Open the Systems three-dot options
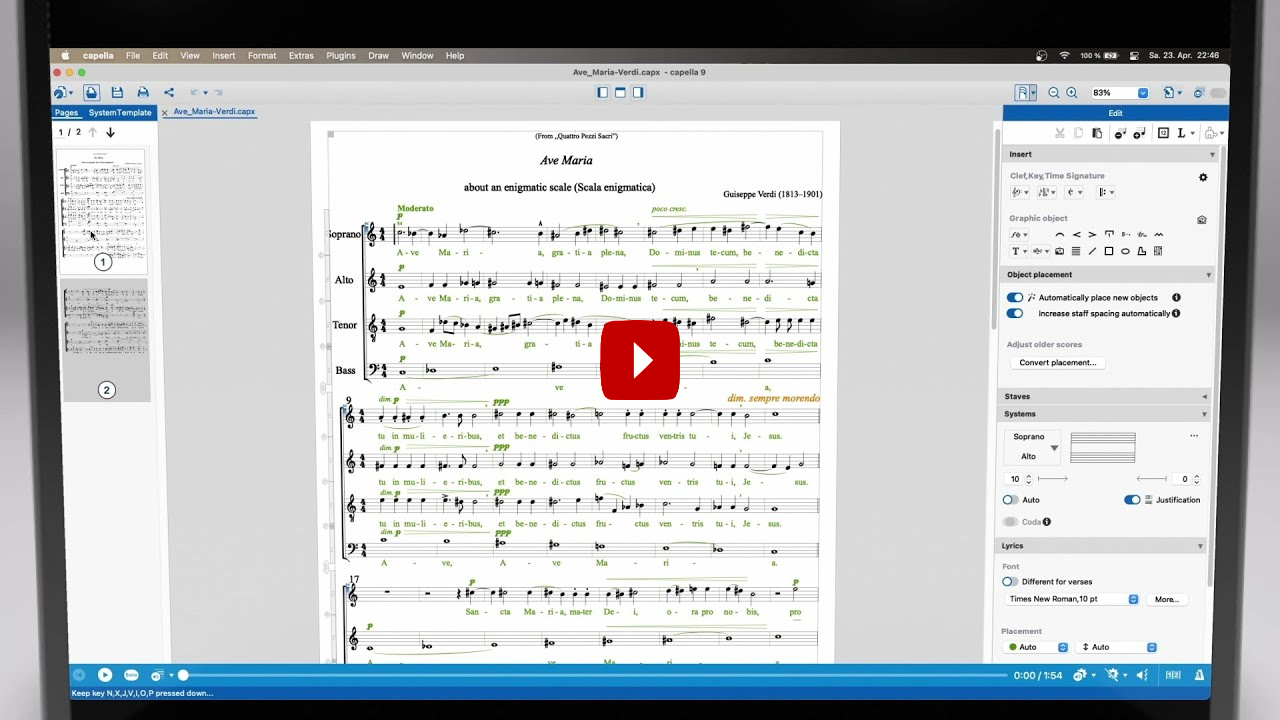 click(x=1193, y=436)
